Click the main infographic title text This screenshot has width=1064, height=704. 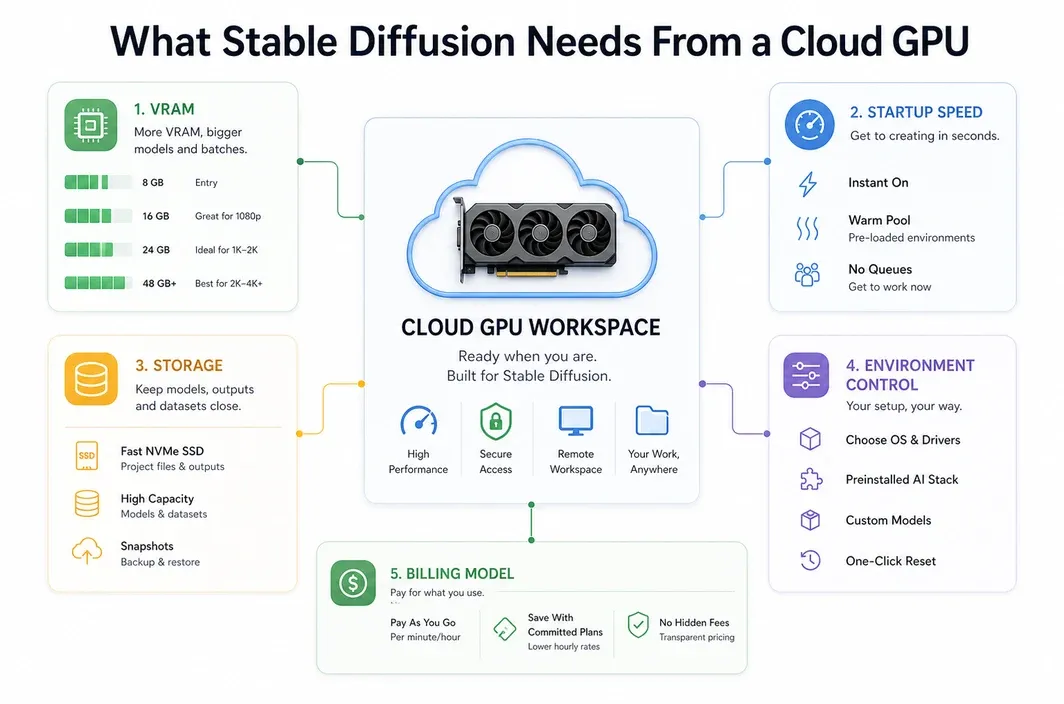[x=539, y=41]
